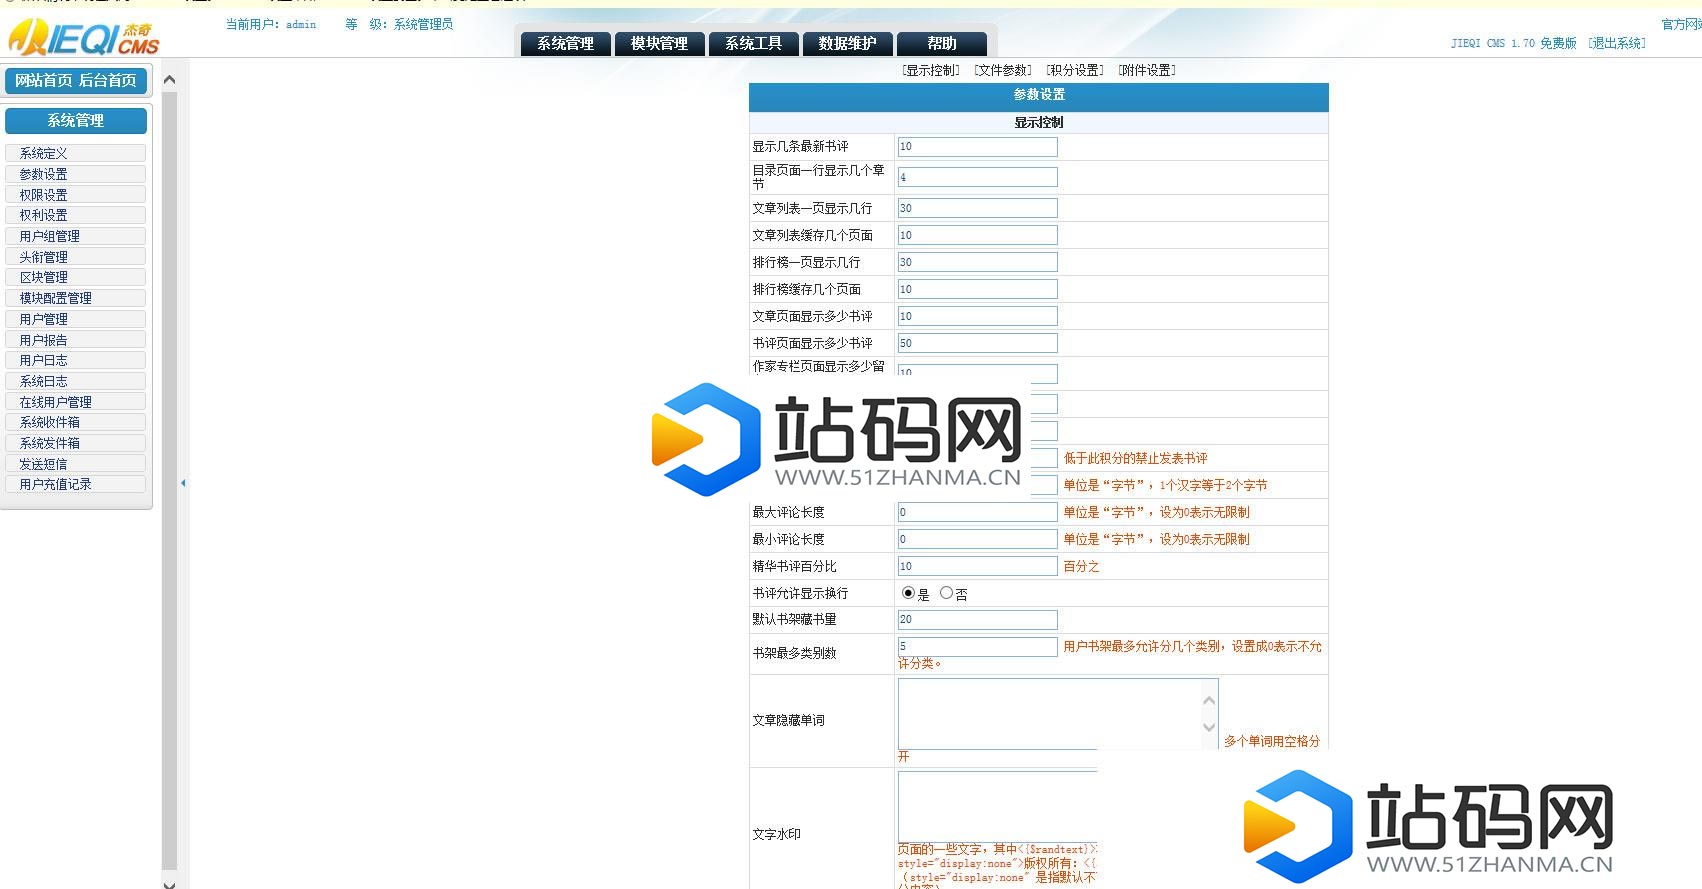Click the 文章隐藏单词 textarea scroll up arrow
Viewport: 1702px width, 889px height.
coord(1209,701)
